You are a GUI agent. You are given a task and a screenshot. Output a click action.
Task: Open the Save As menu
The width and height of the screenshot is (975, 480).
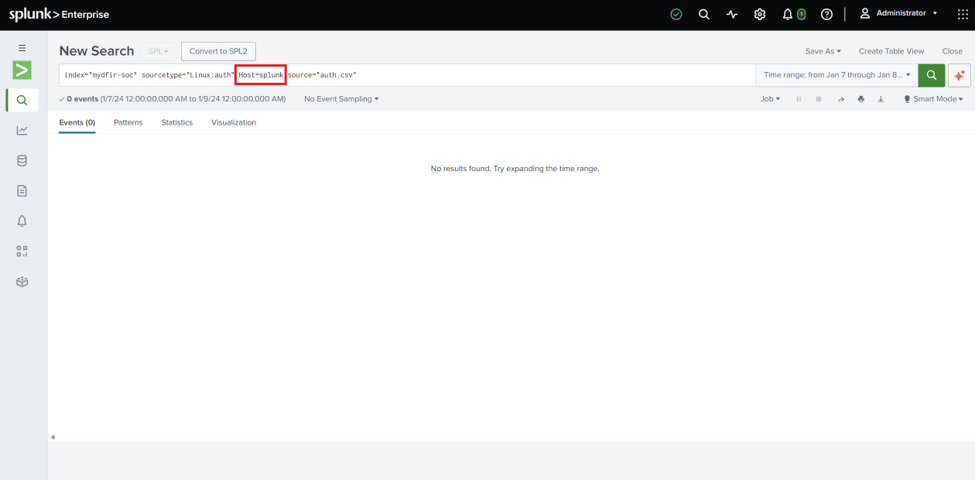823,51
